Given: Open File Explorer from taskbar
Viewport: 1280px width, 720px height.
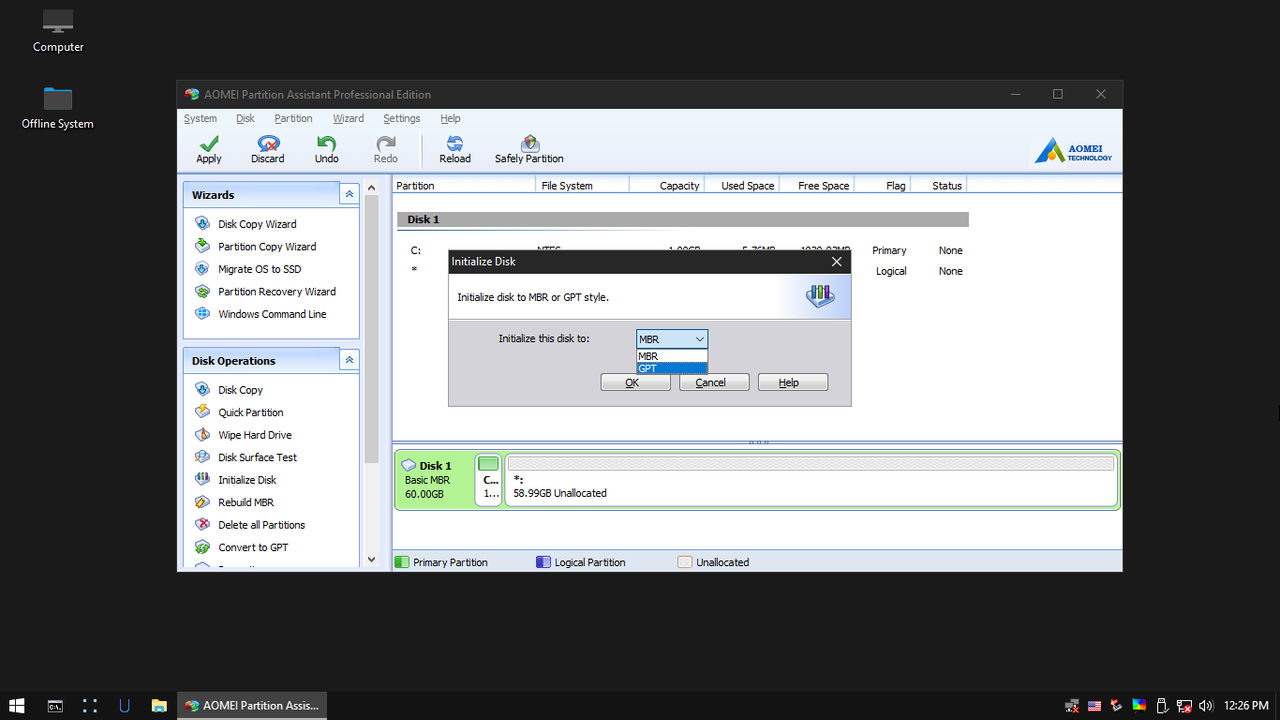Looking at the screenshot, I should pos(159,705).
